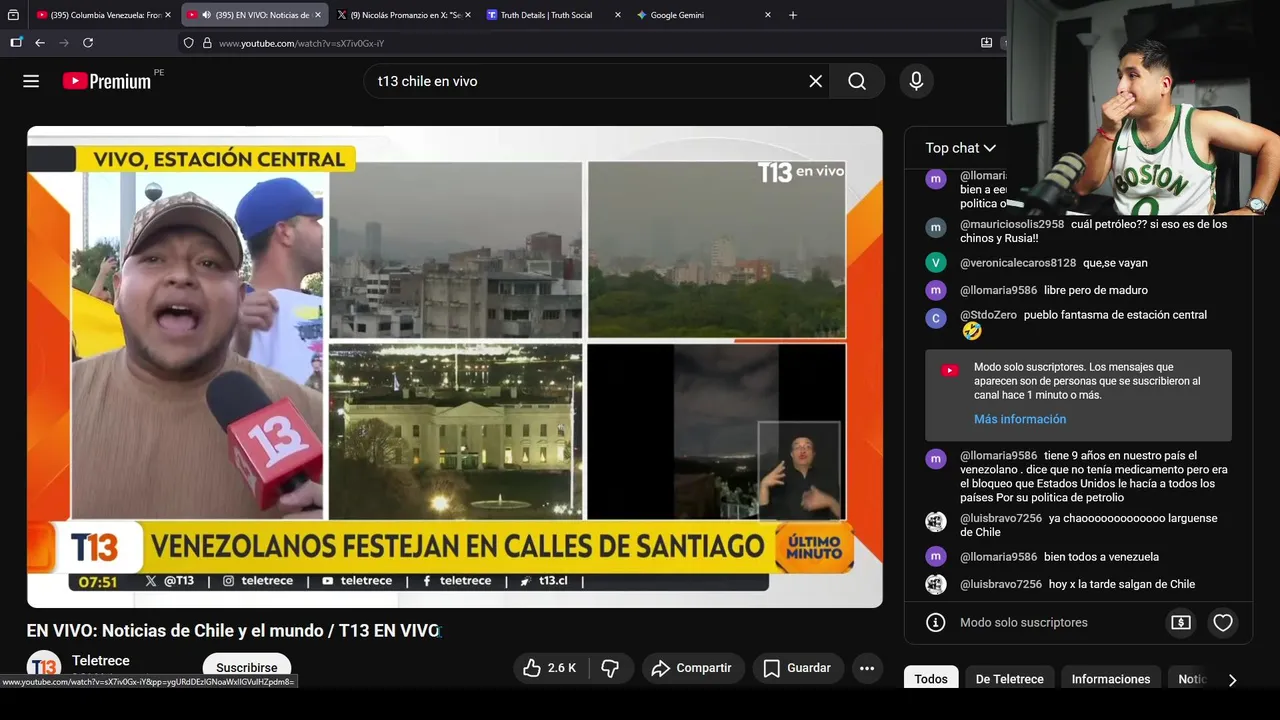Click info icon beside Modo solo suscriptores

click(936, 622)
